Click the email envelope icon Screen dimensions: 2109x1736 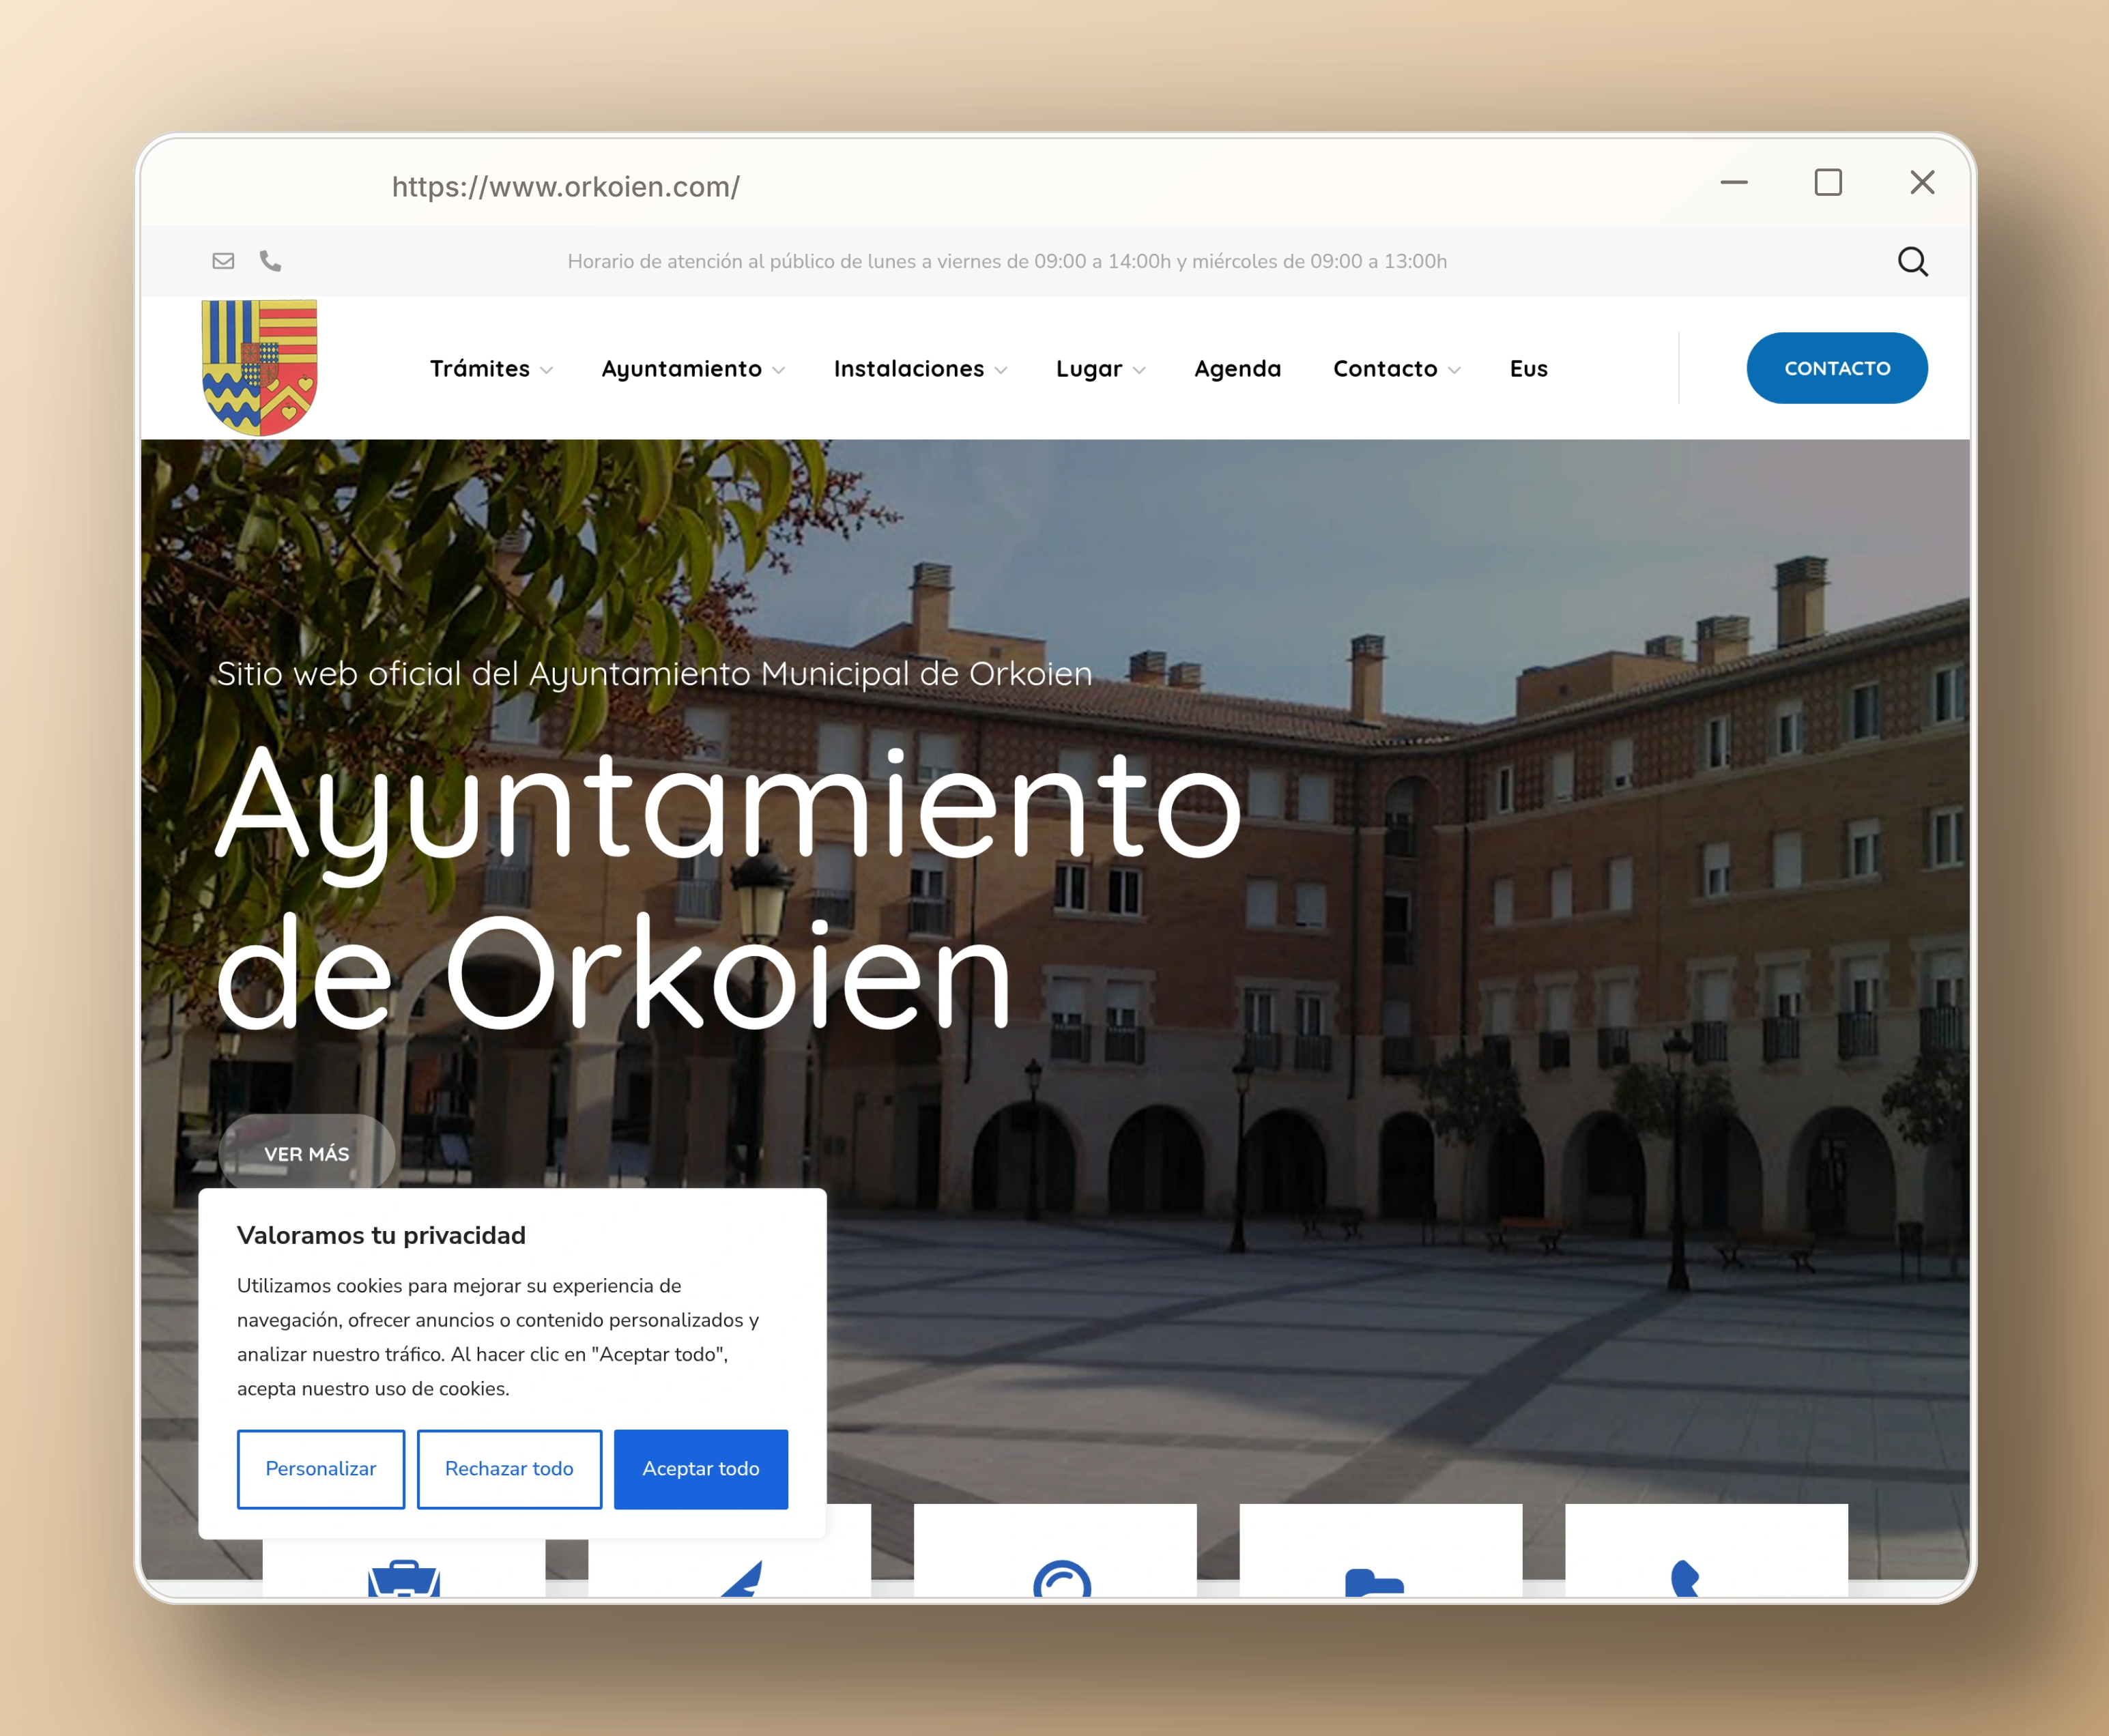[223, 261]
